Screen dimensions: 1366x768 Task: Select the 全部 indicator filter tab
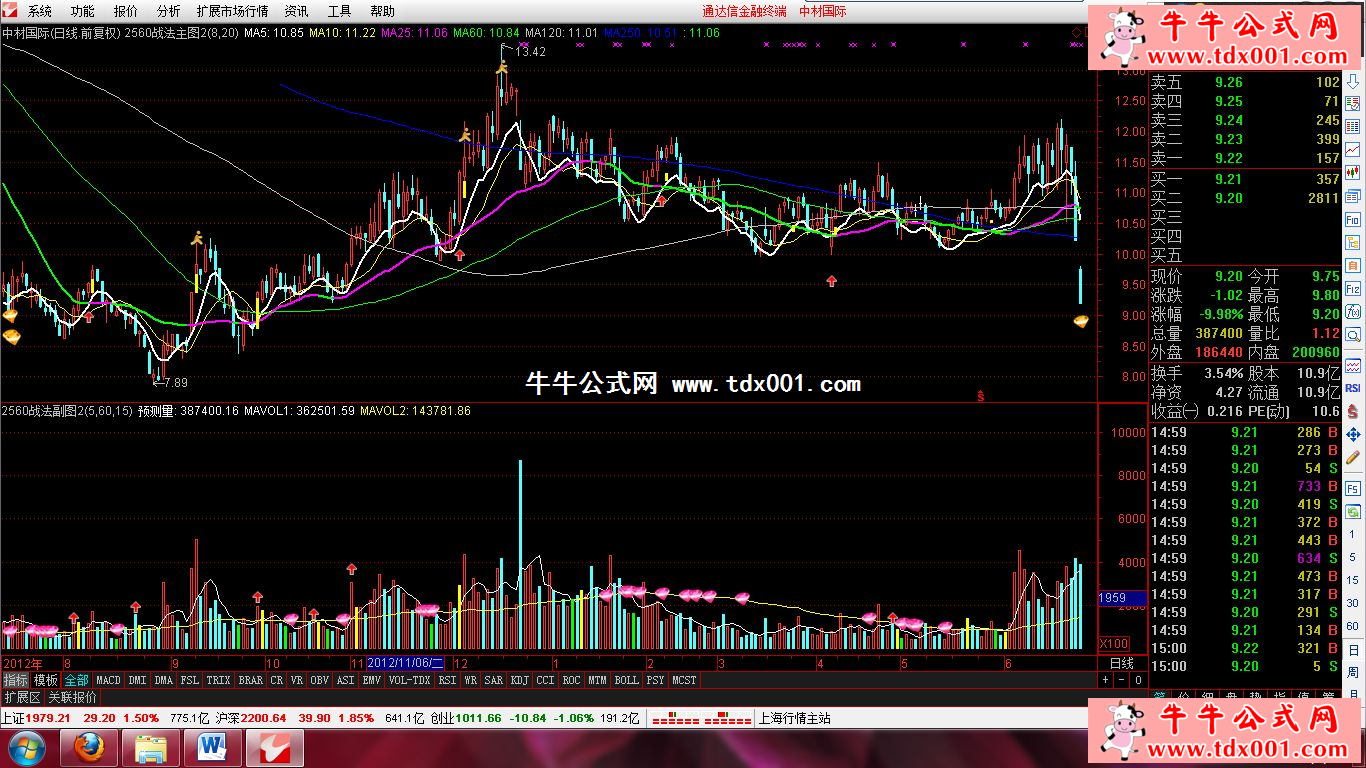(76, 680)
